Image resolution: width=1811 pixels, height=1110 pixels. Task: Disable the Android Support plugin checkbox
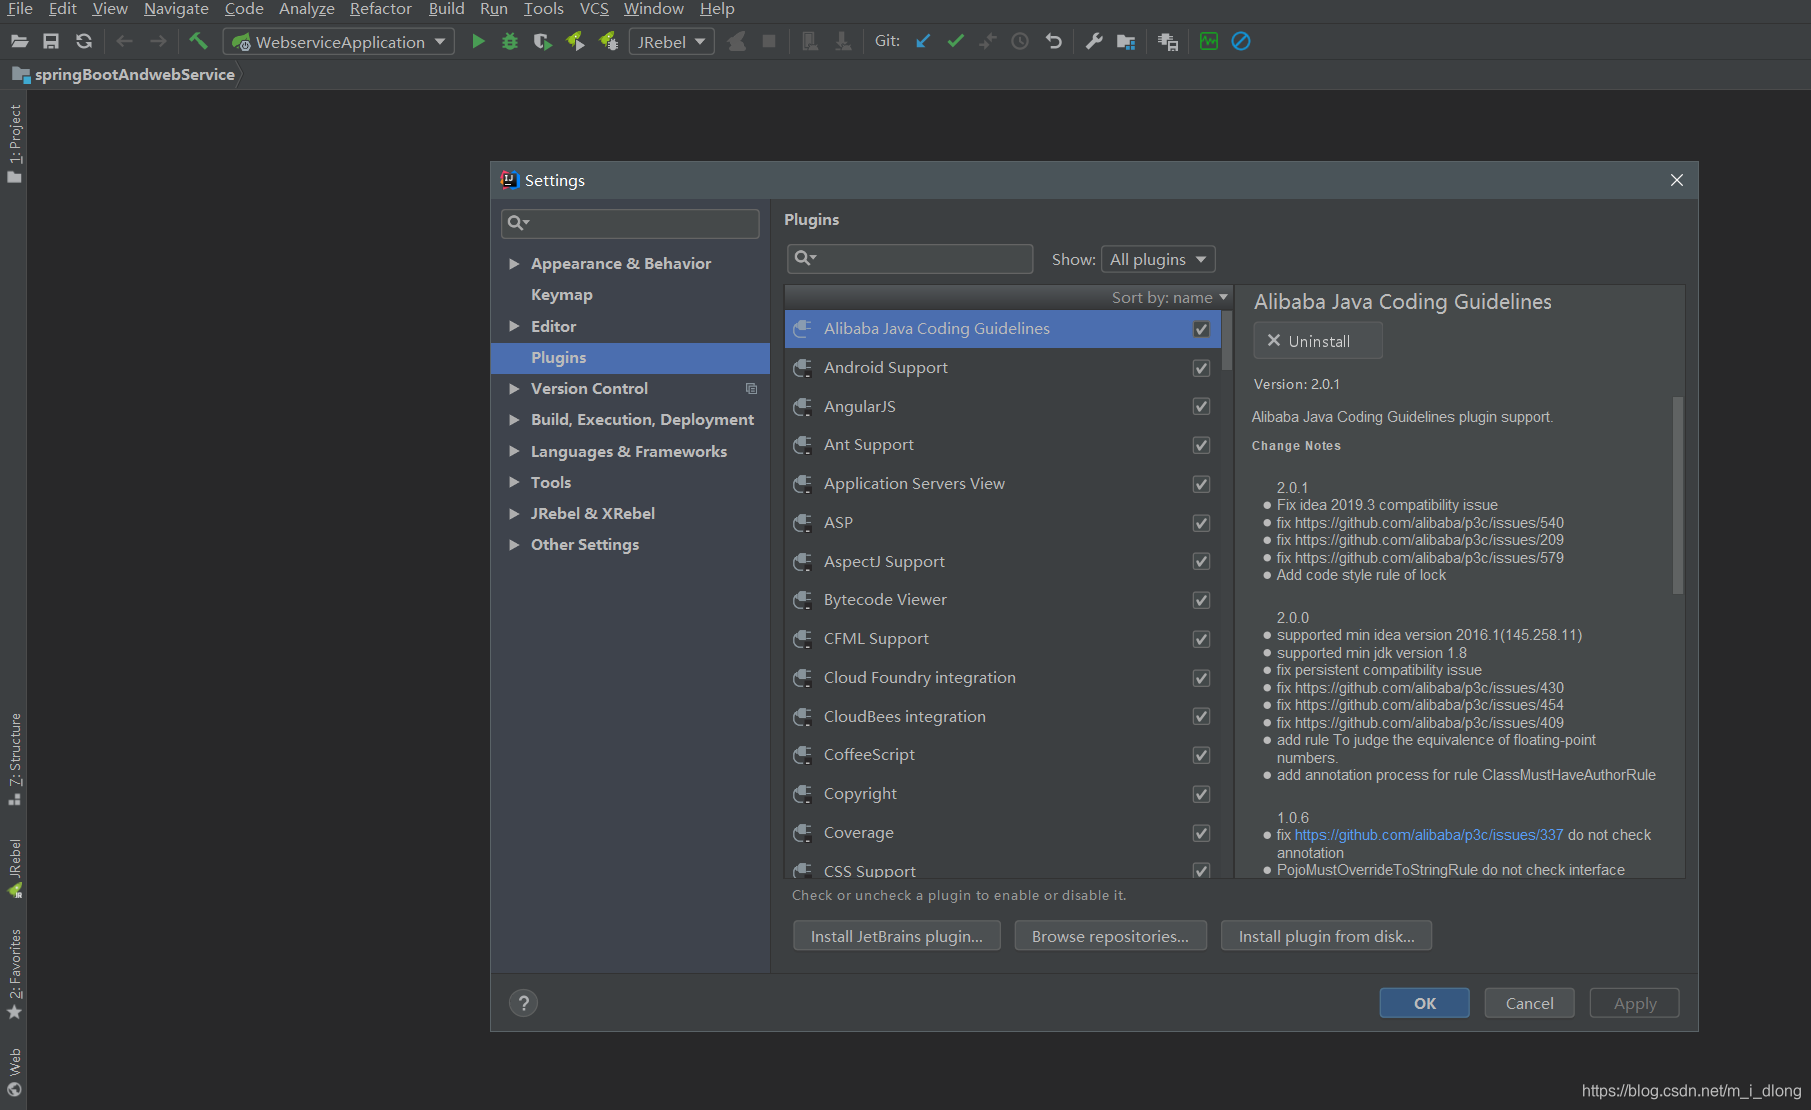[x=1201, y=368]
